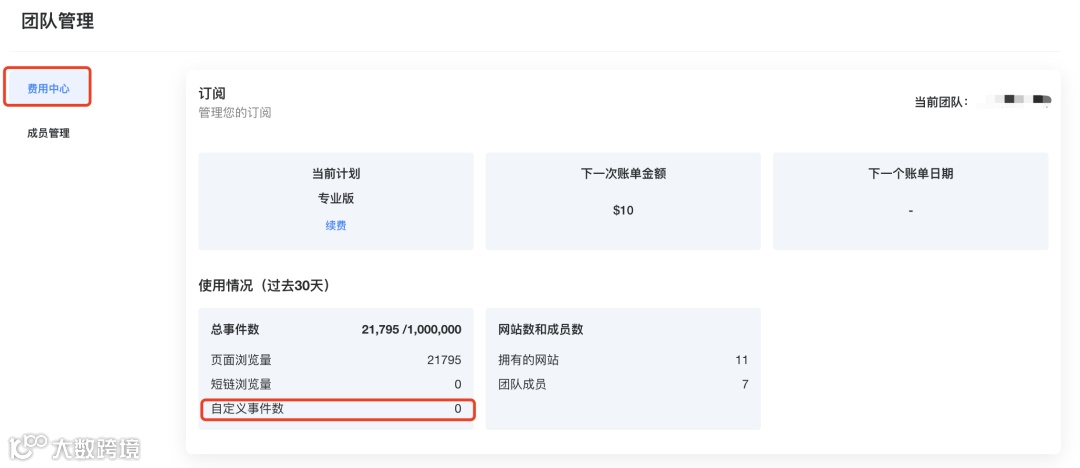1080x468 pixels.
Task: Open the 费用中心 menu item
Action: point(48,88)
